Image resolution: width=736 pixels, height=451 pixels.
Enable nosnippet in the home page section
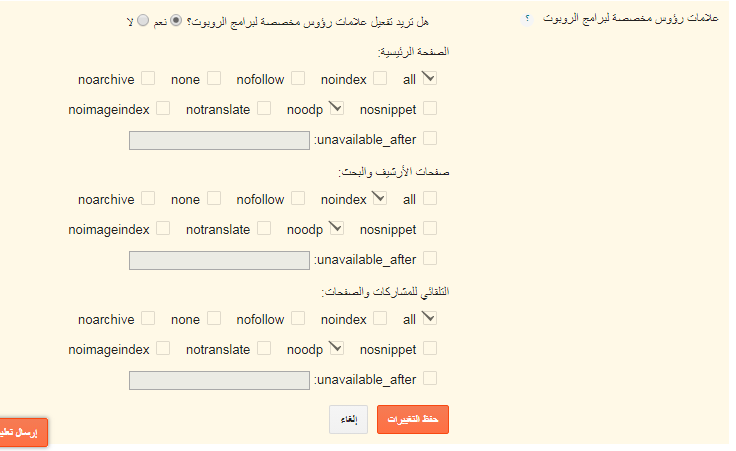point(429,108)
